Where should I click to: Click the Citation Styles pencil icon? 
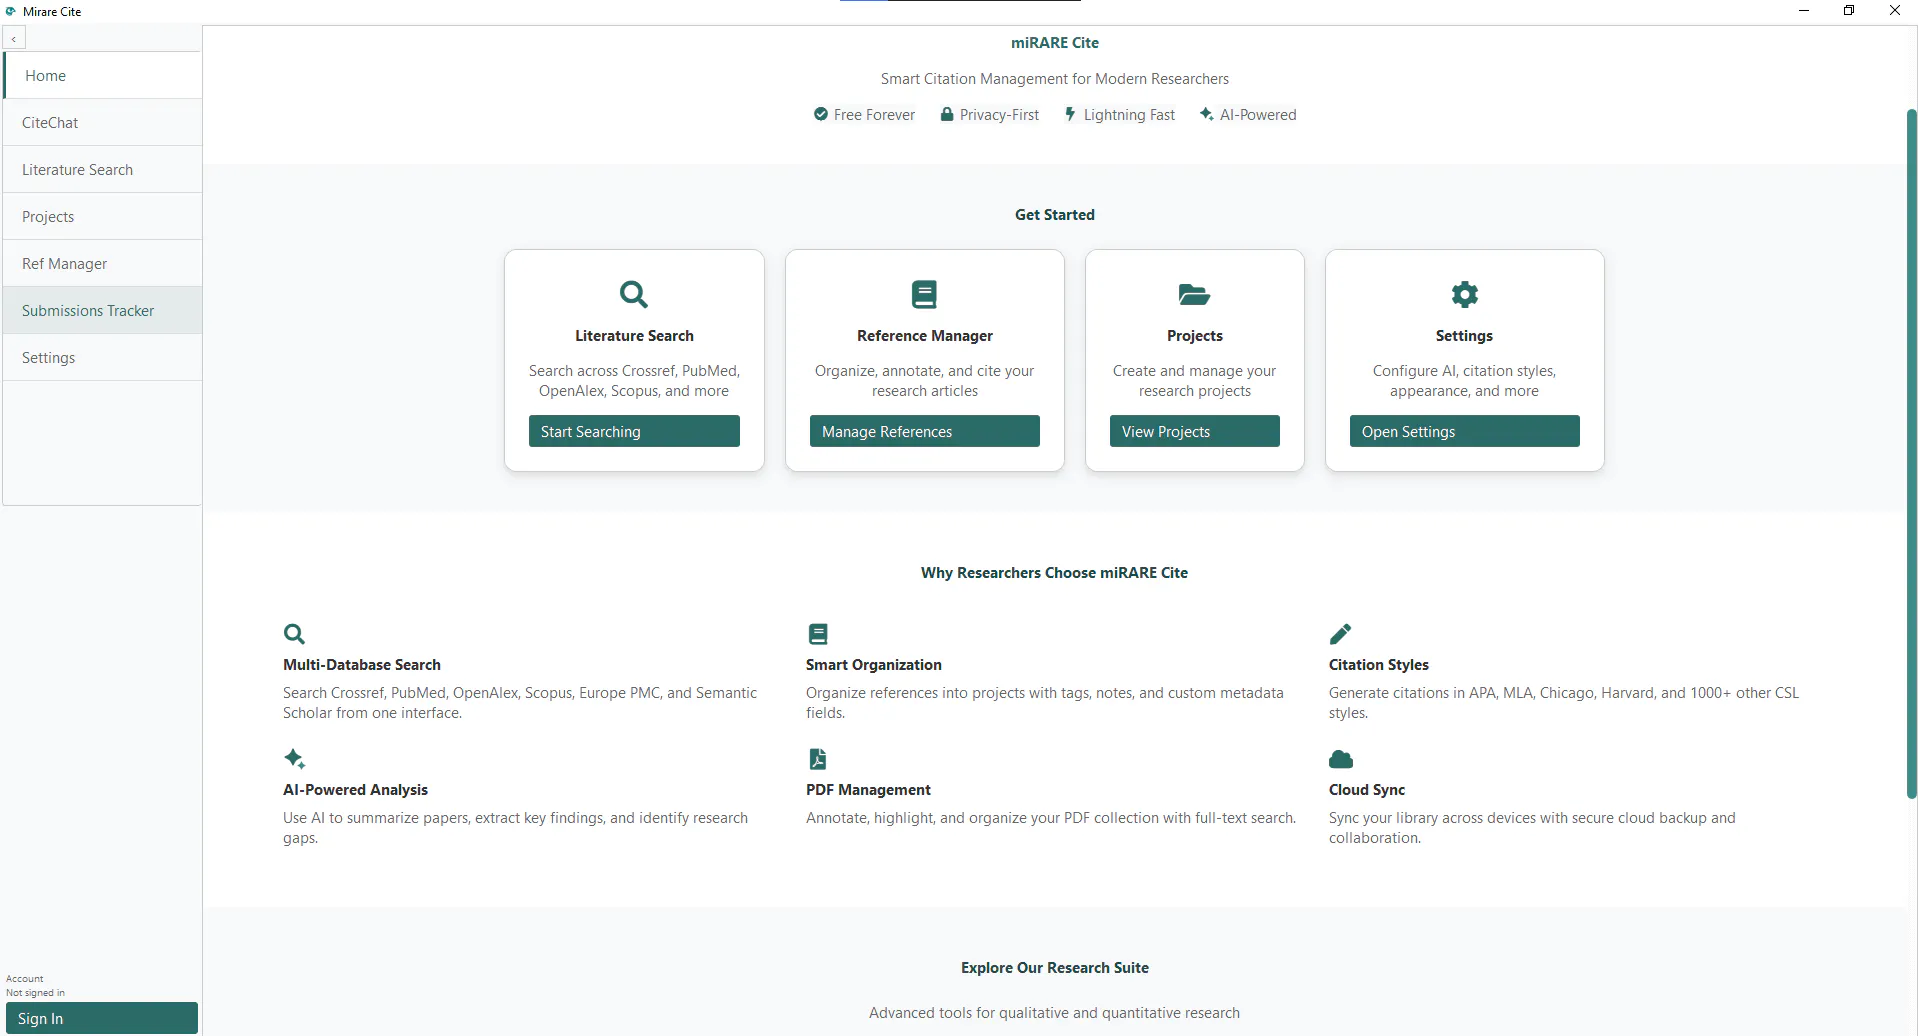pyautogui.click(x=1340, y=634)
